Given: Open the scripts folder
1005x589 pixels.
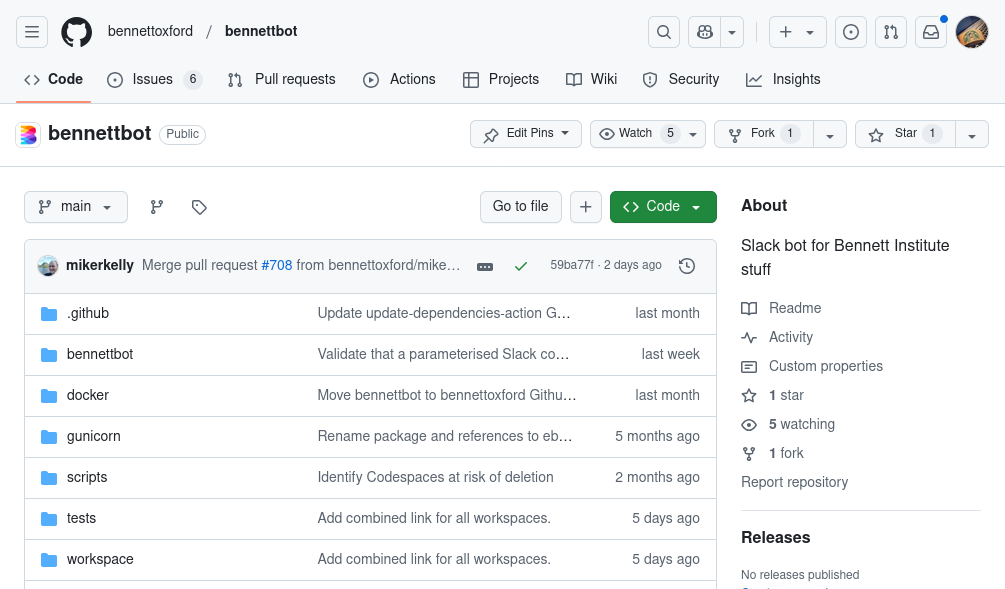Looking at the screenshot, I should pos(87,477).
